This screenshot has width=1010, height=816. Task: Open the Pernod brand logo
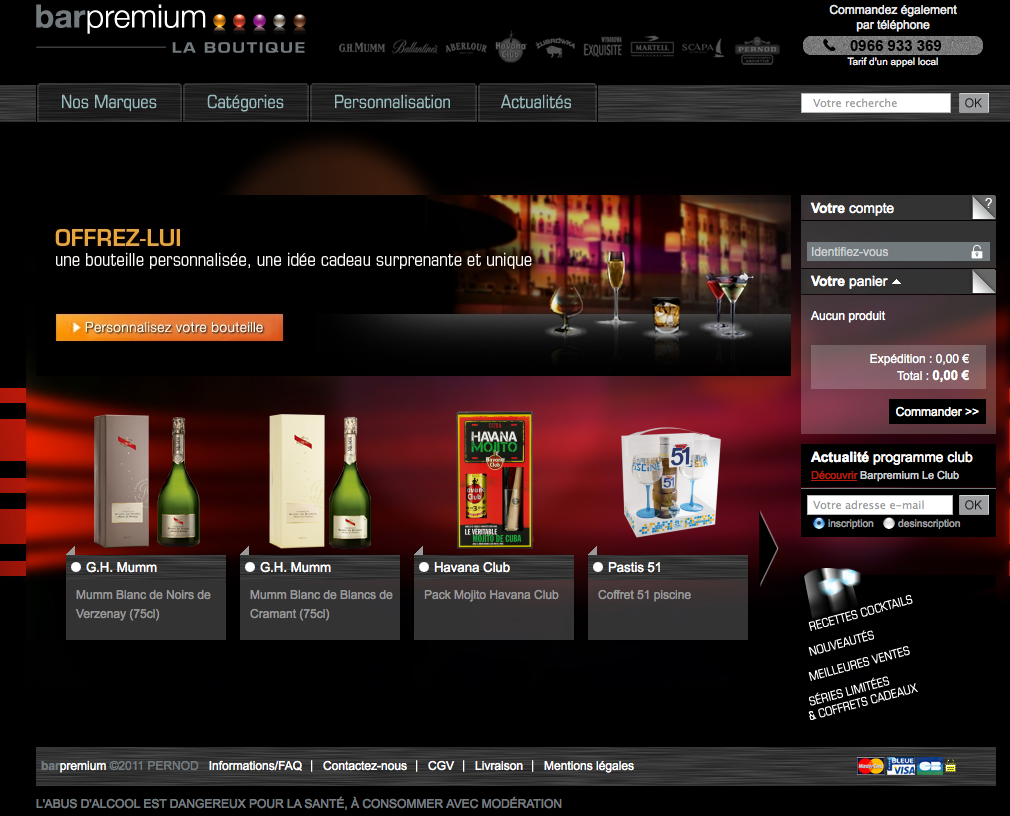[x=757, y=50]
